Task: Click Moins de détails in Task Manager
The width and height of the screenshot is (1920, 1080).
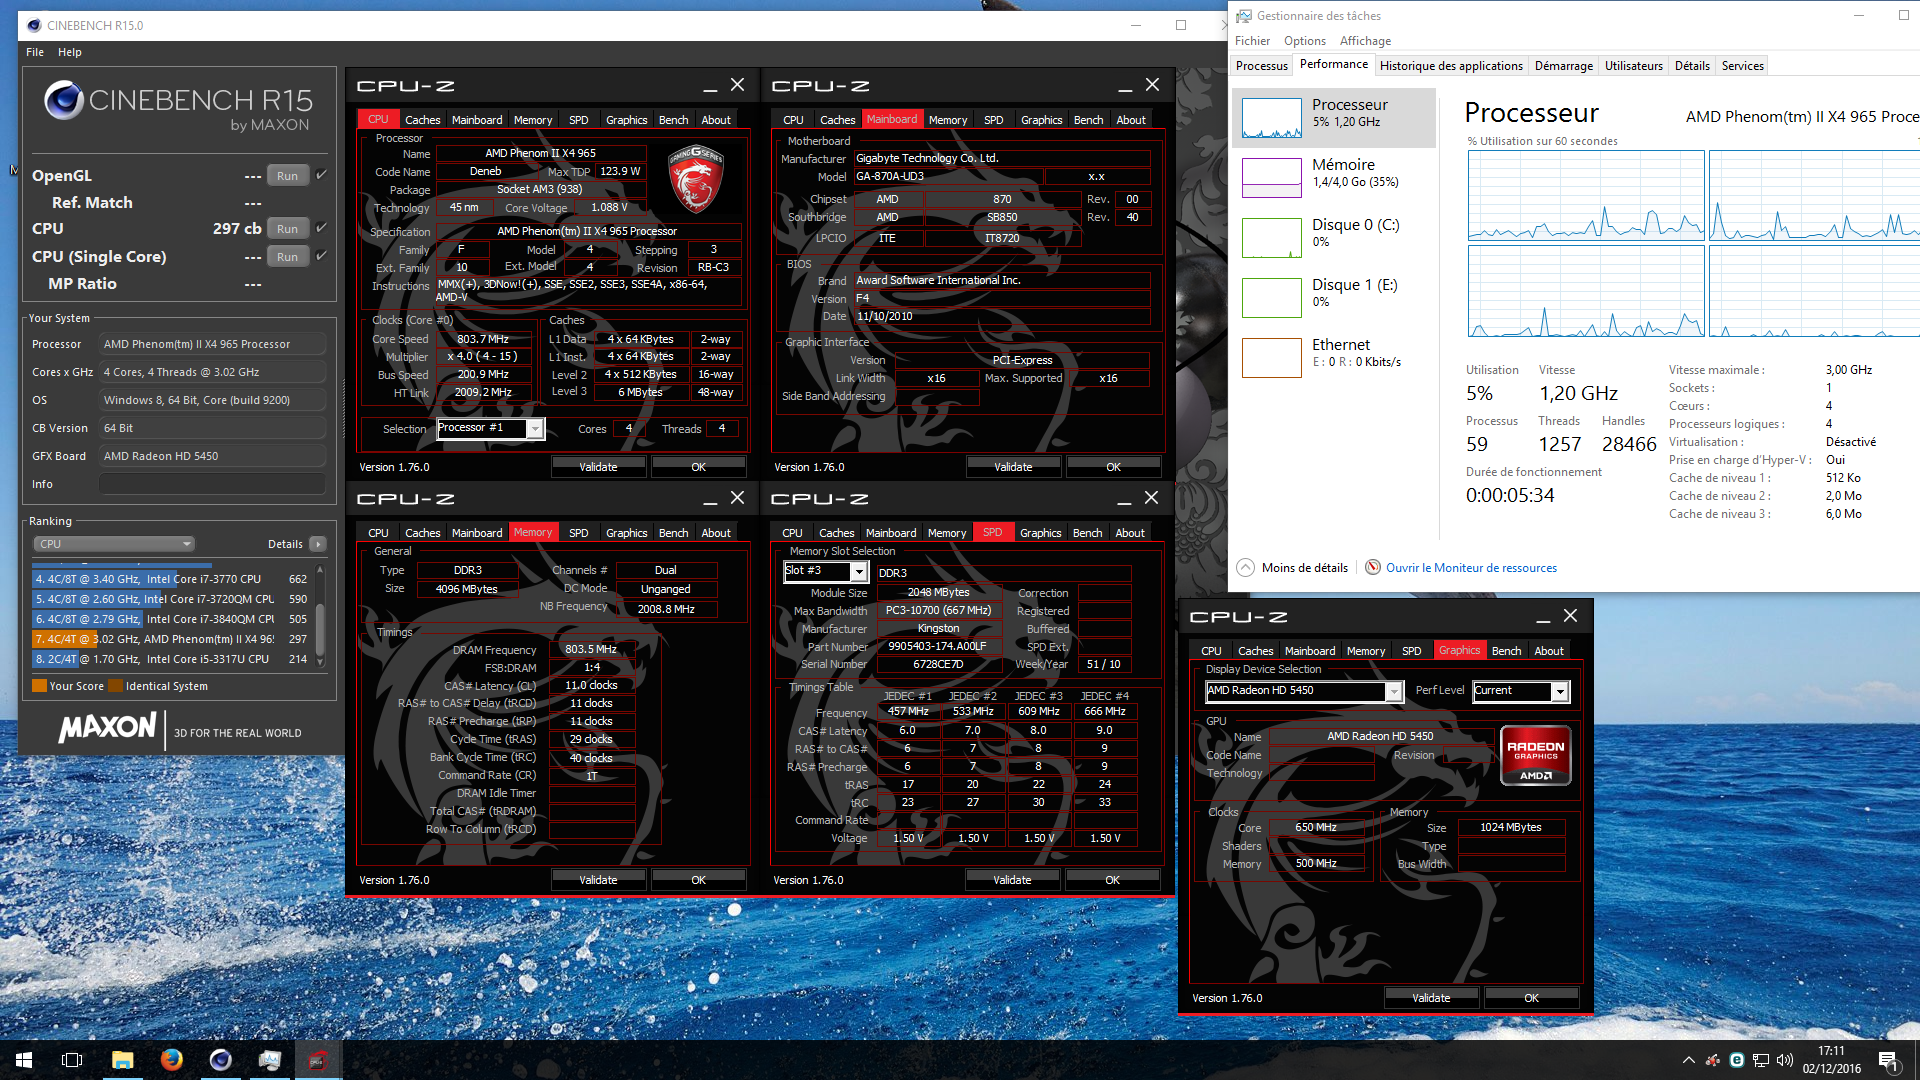Action: pos(1304,568)
